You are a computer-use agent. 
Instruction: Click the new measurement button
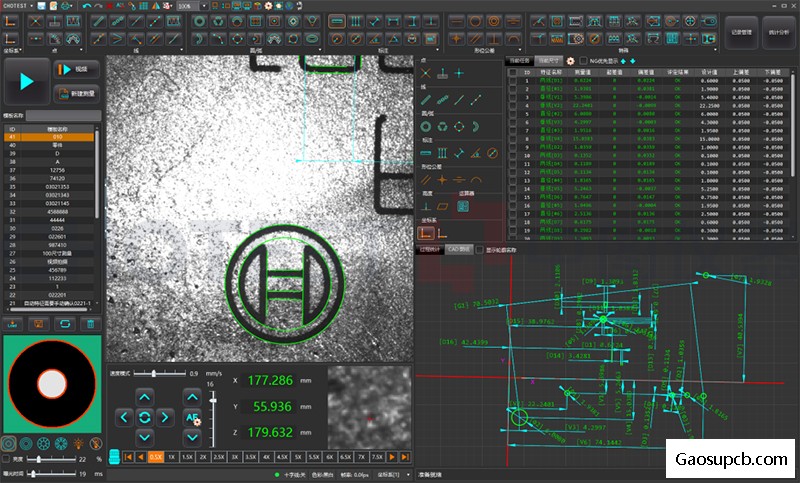(76, 93)
